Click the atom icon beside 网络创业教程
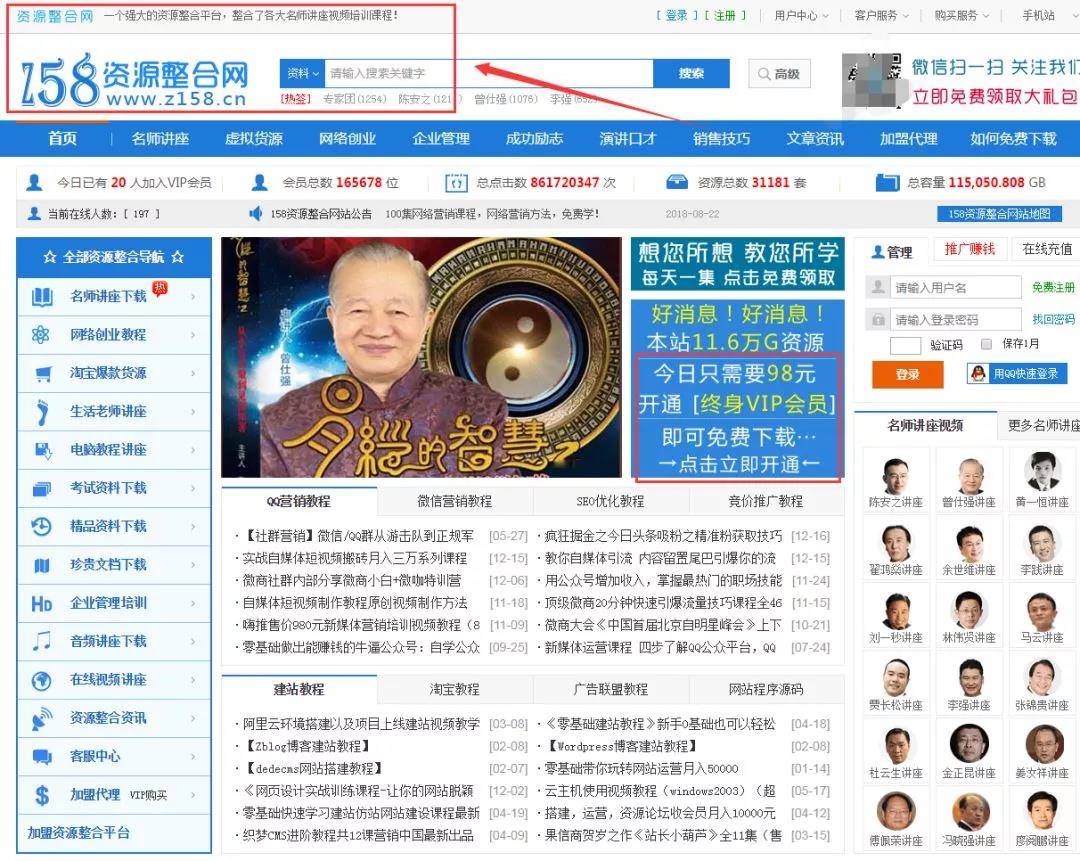Image resolution: width=1080 pixels, height=861 pixels. pos(41,335)
